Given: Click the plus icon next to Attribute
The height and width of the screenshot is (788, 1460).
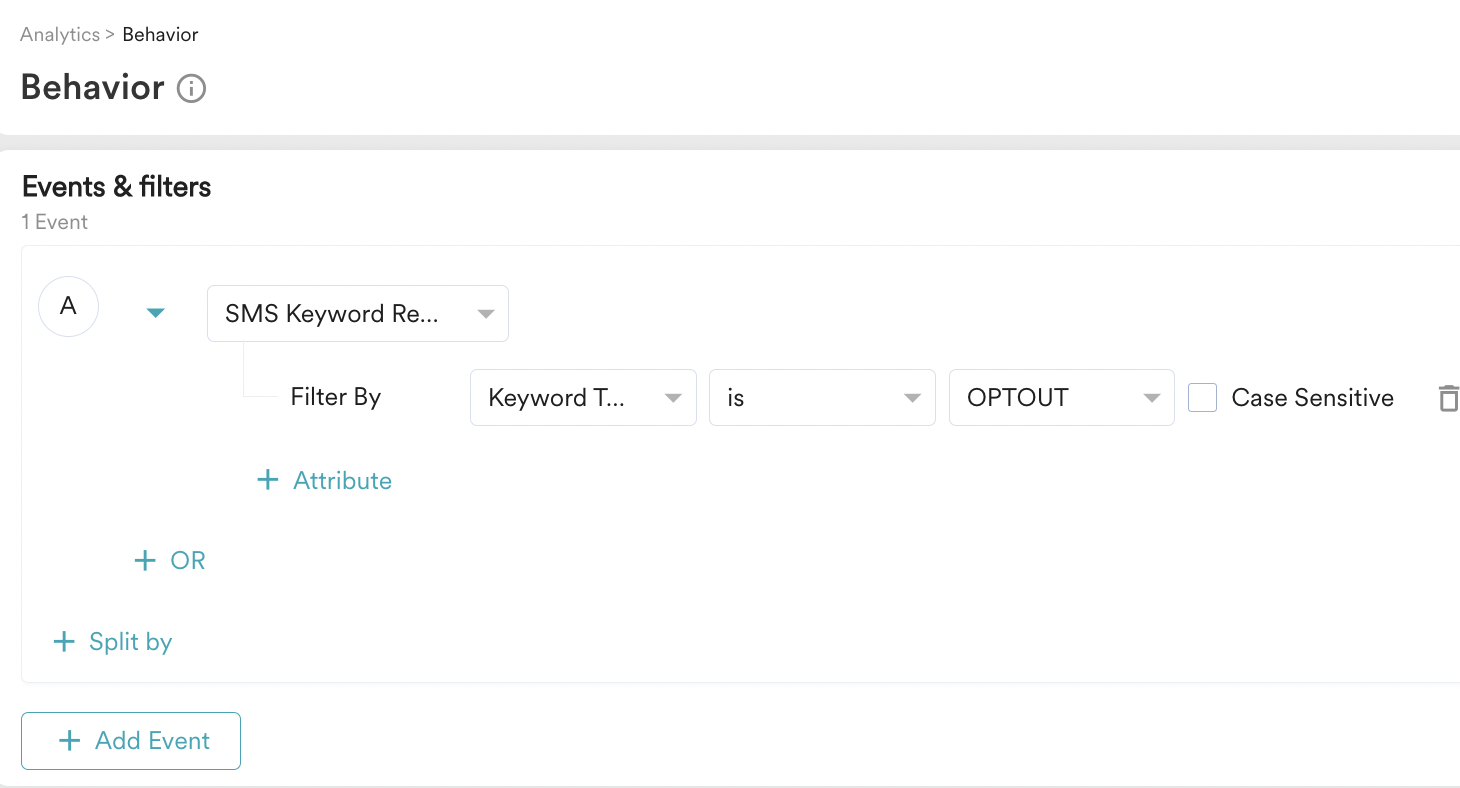Looking at the screenshot, I should (267, 481).
